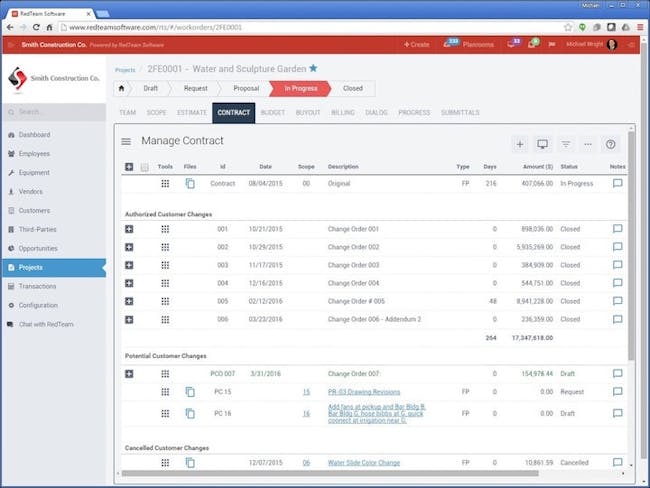Click tools grid icon for Change Order 003
The image size is (650, 488).
(x=165, y=265)
